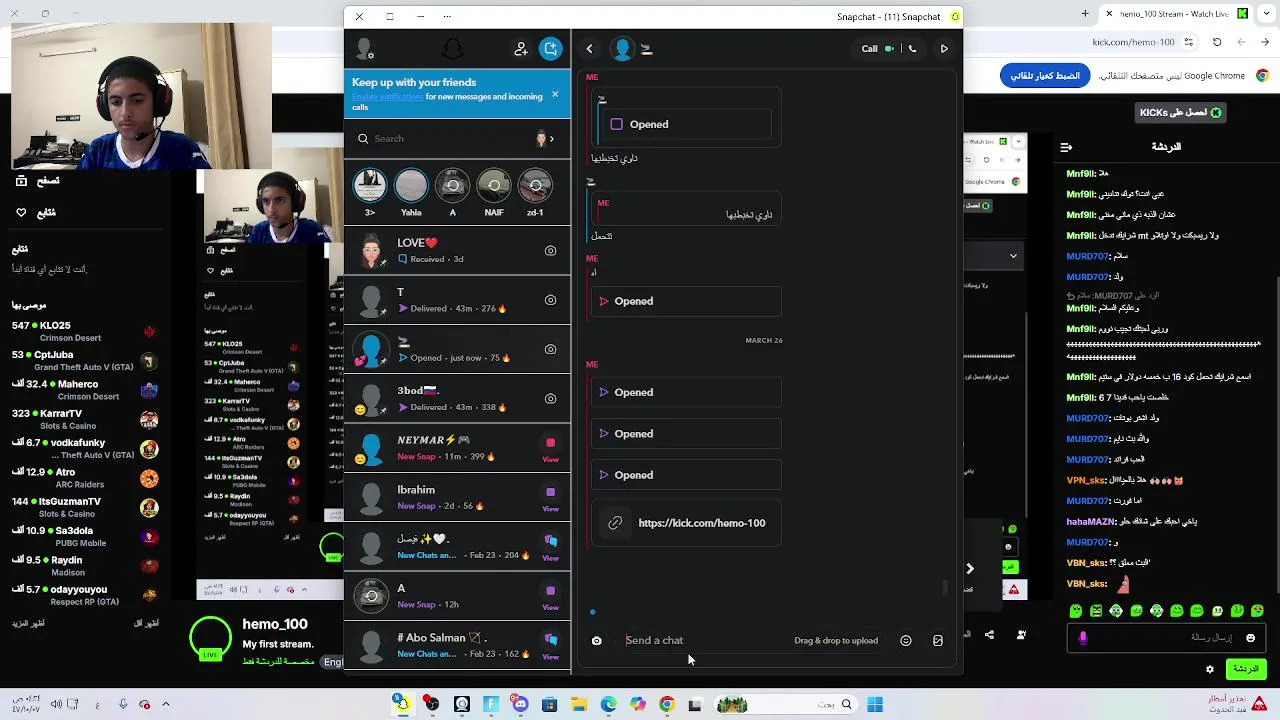View new snap from contact A
1280x720 pixels.
(x=550, y=597)
